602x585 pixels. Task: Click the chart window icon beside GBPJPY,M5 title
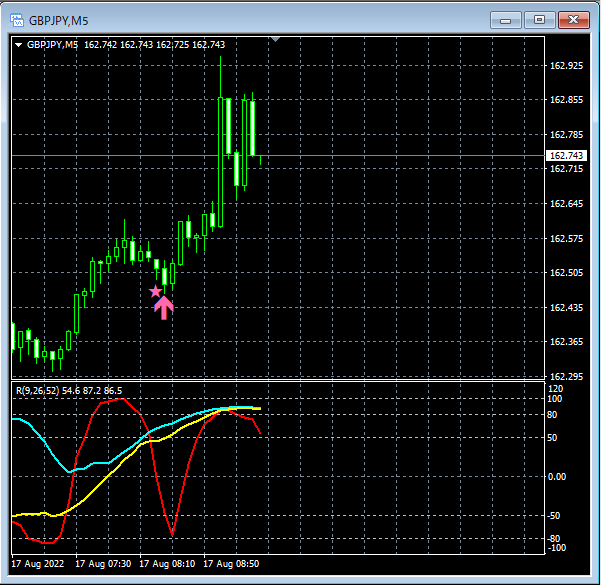coord(17,20)
